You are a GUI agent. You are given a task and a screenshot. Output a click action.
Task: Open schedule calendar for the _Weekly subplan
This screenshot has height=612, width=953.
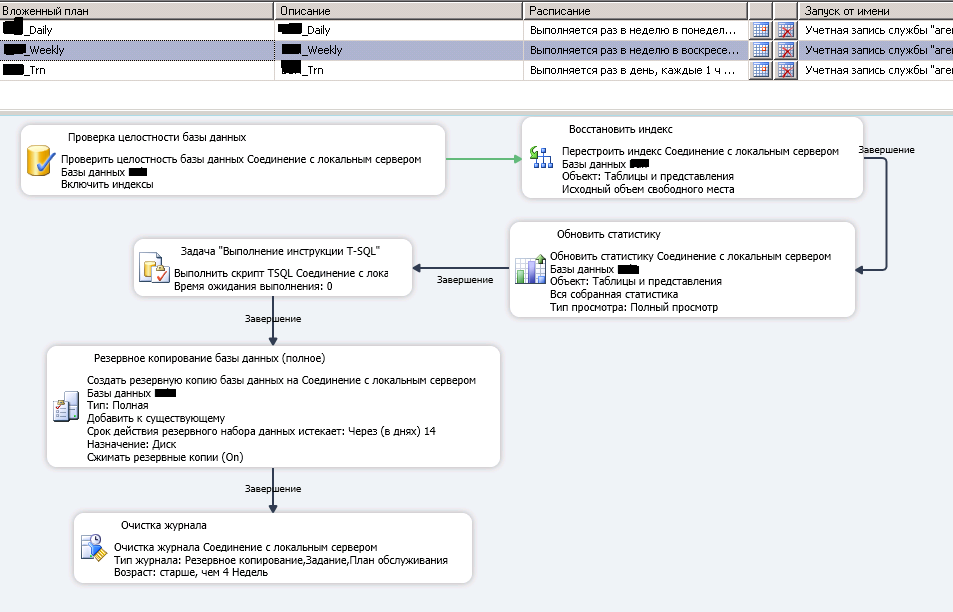(760, 50)
